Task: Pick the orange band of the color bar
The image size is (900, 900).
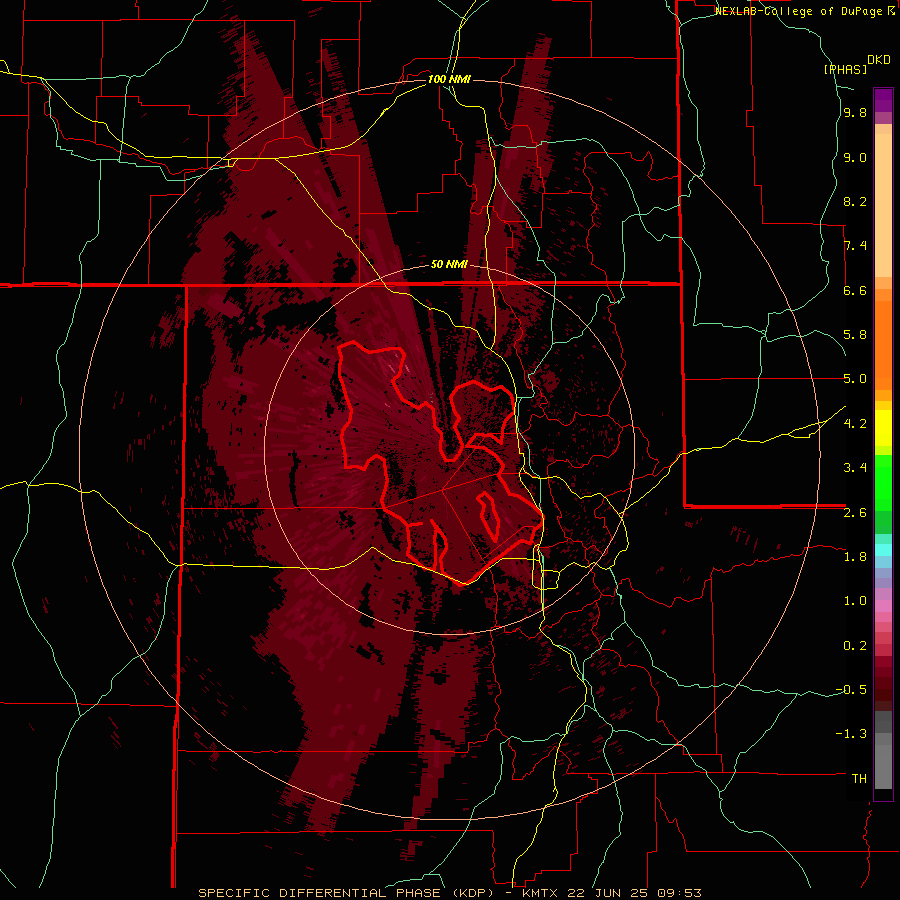Action: click(883, 344)
